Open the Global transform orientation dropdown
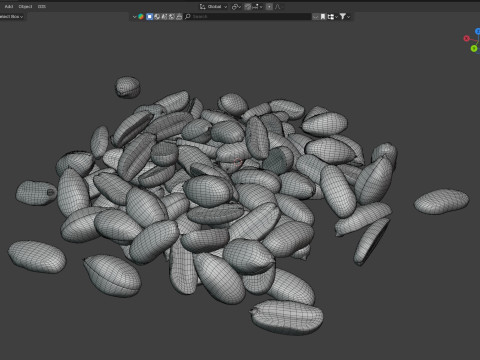Viewport: 480px width, 360px height. click(214, 7)
